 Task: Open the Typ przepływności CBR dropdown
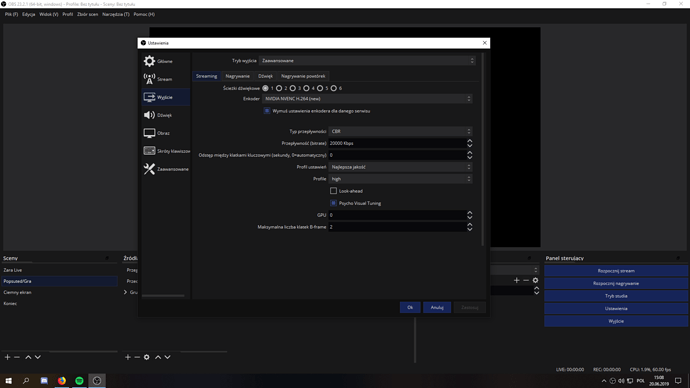[400, 131]
